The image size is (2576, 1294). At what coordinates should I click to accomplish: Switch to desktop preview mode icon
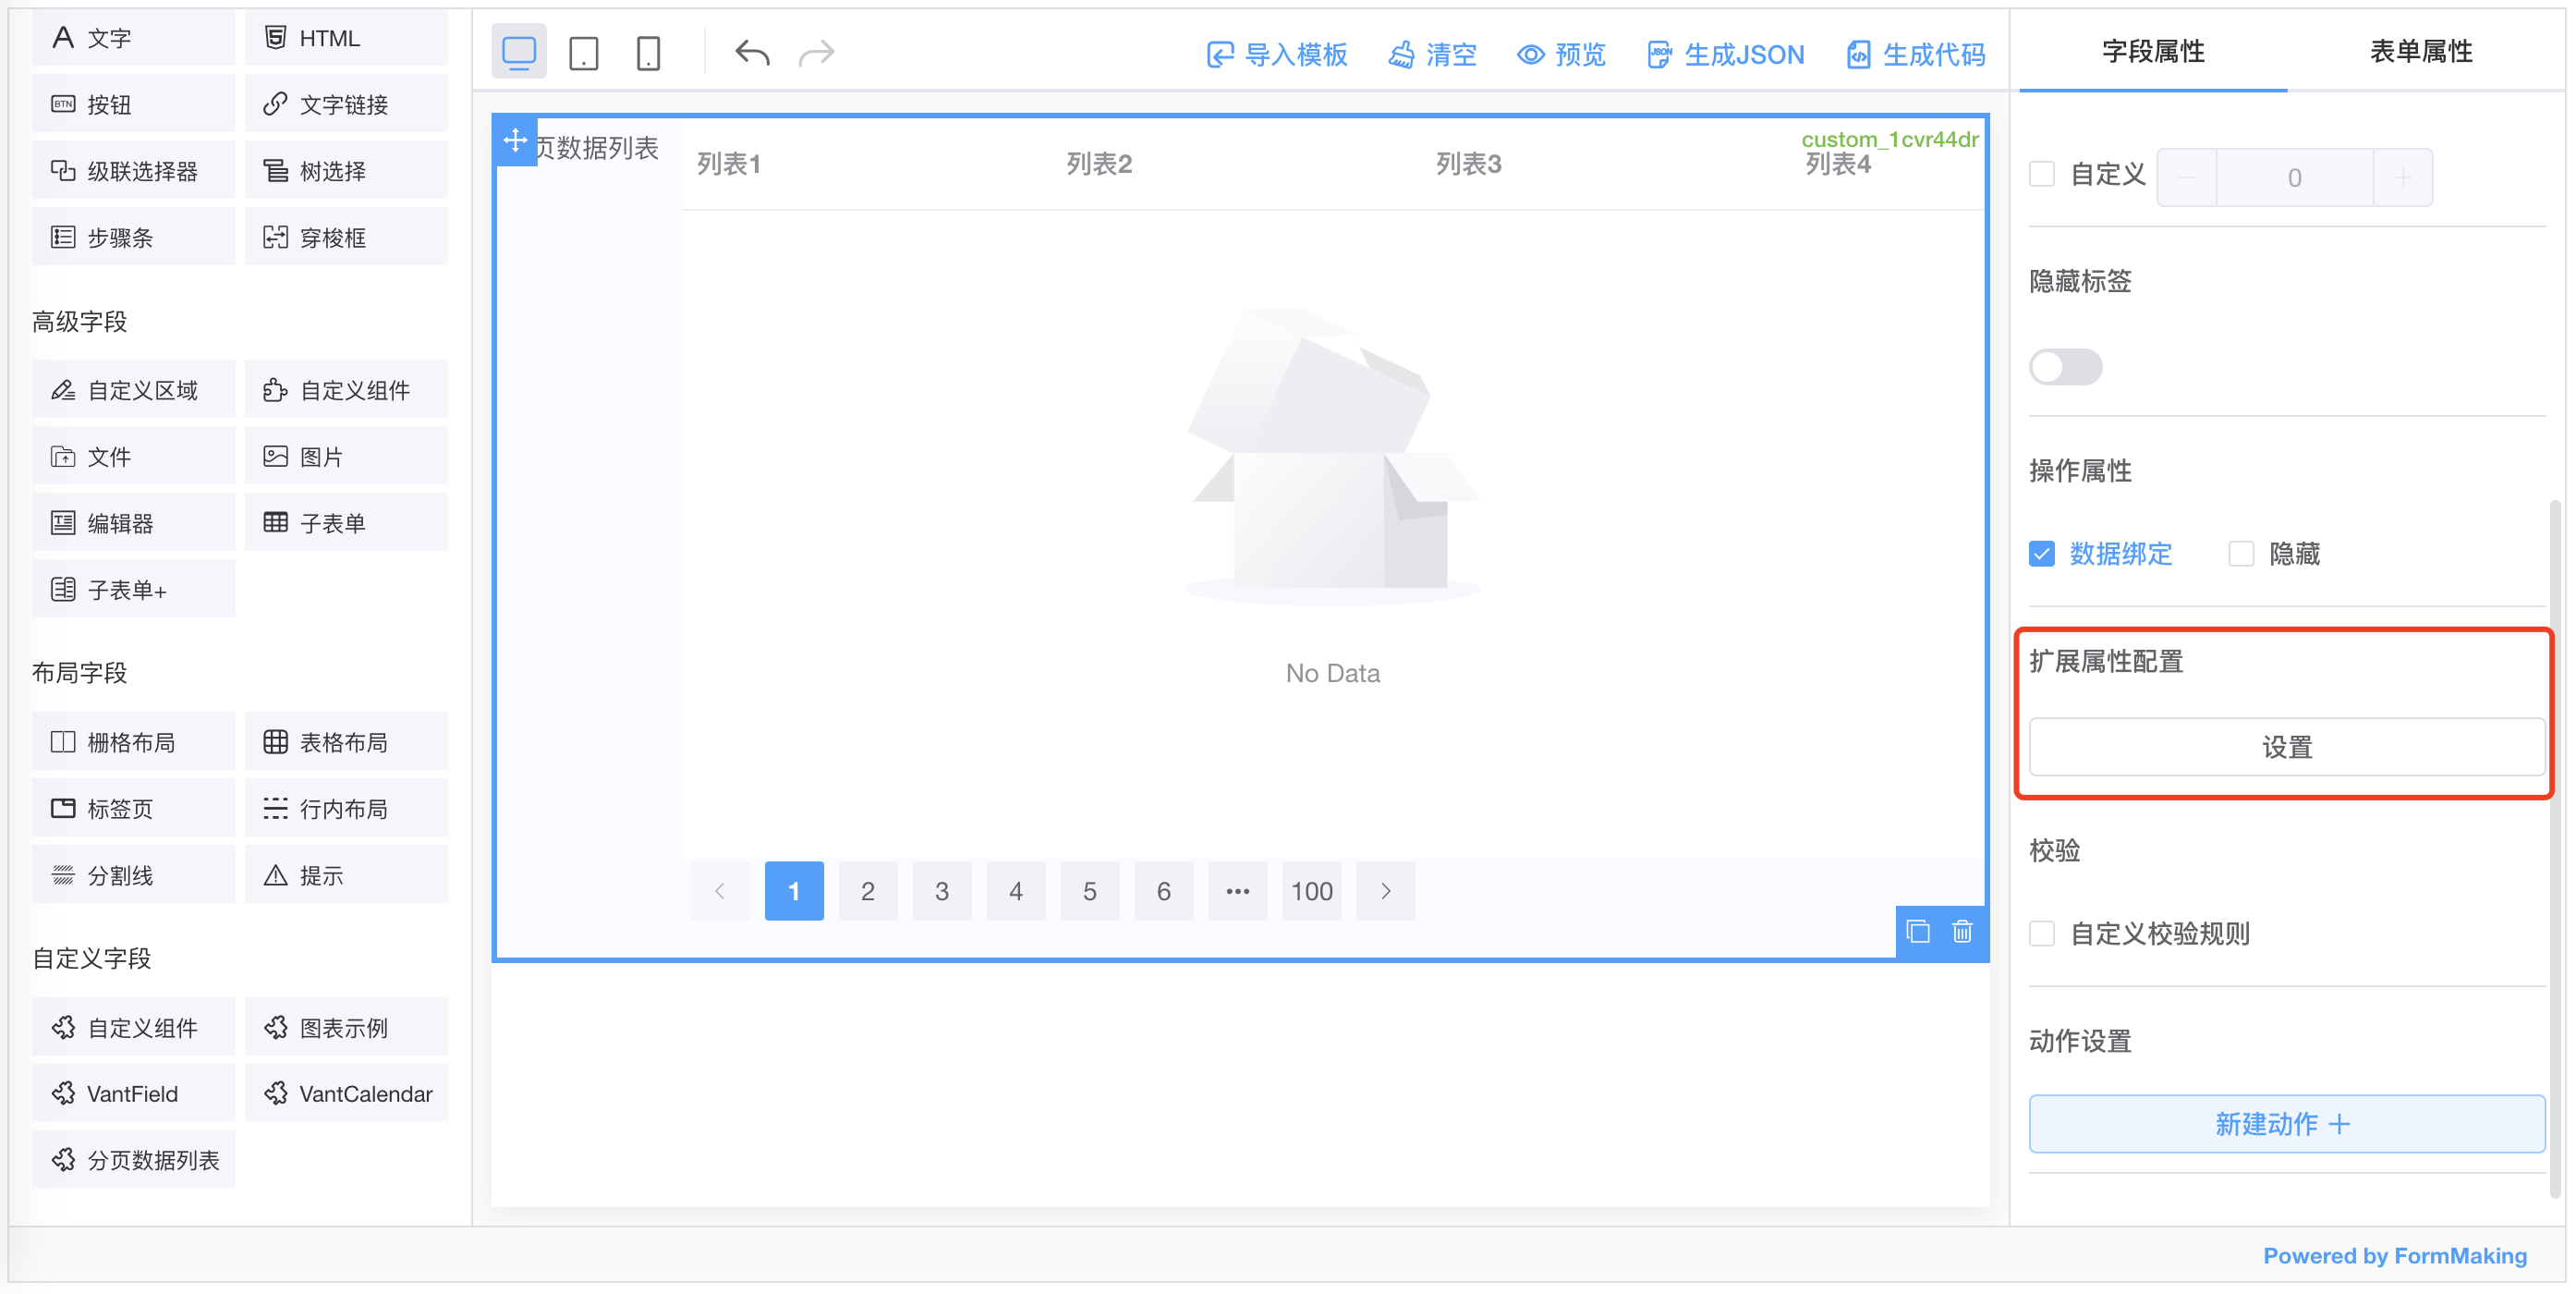(x=519, y=52)
